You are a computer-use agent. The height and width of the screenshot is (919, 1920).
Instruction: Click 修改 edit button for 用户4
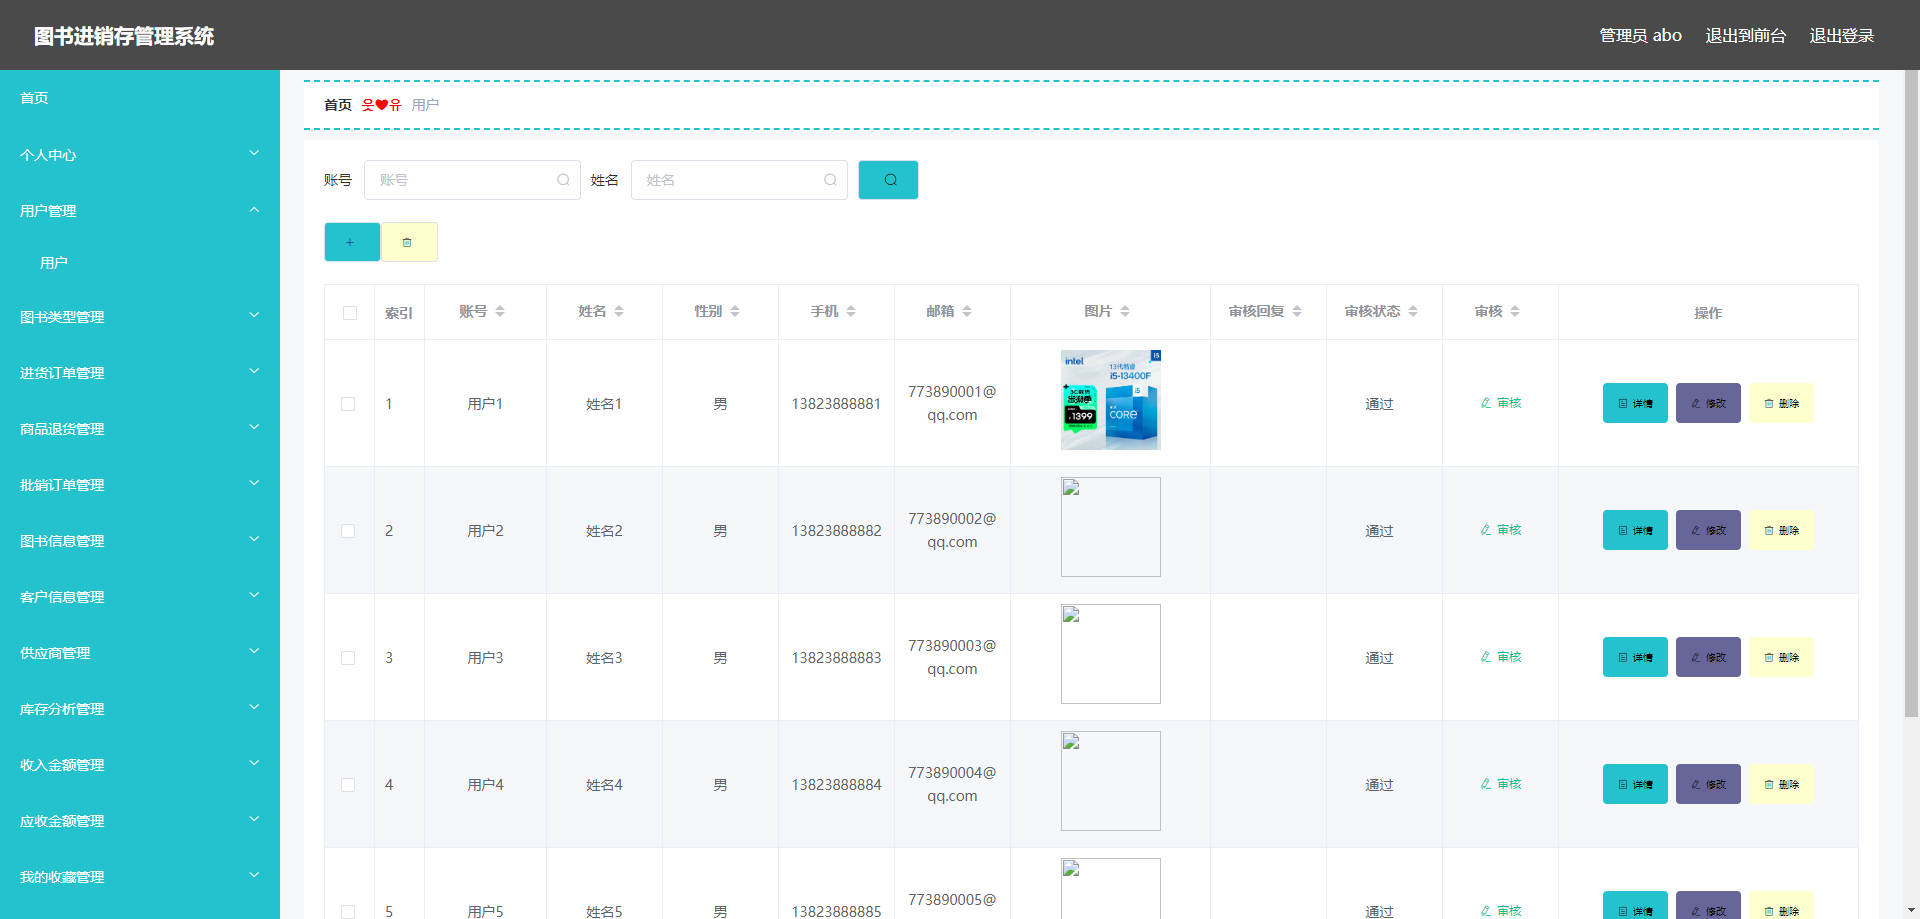pyautogui.click(x=1708, y=784)
